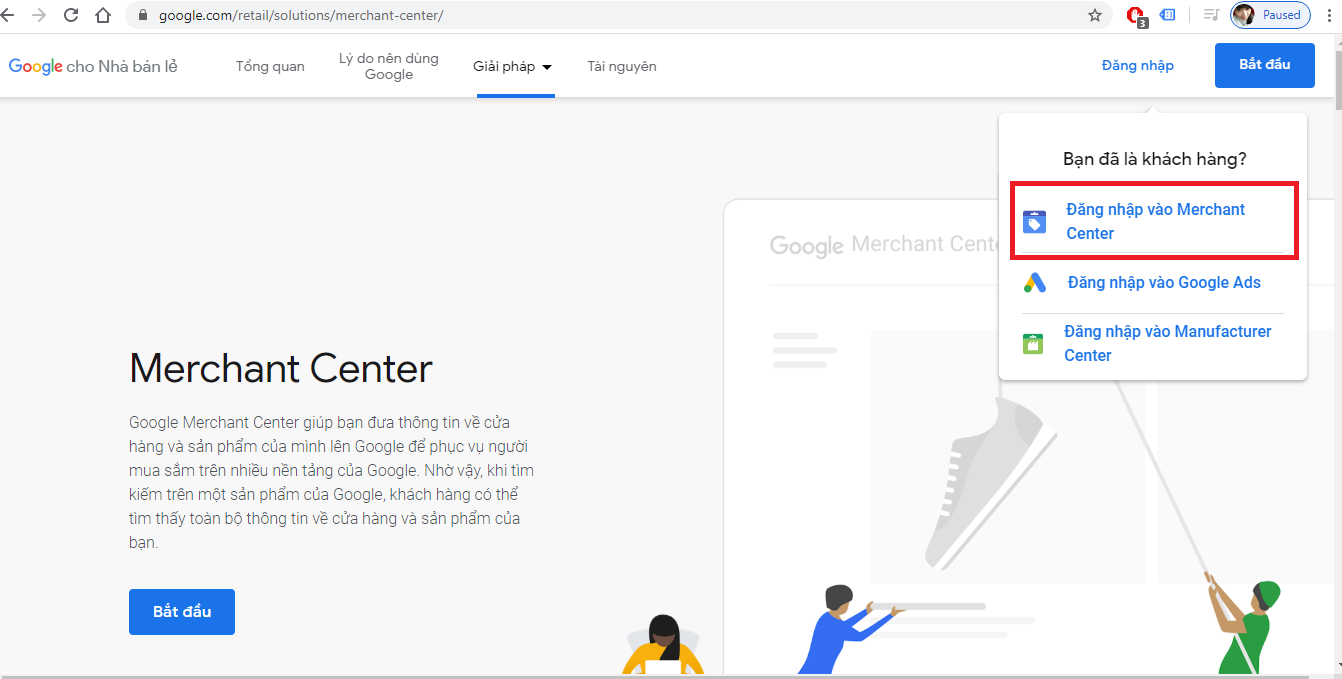The height and width of the screenshot is (679, 1342).
Task: Select Đăng nhập vào Google Ads link
Action: pos(1164,283)
